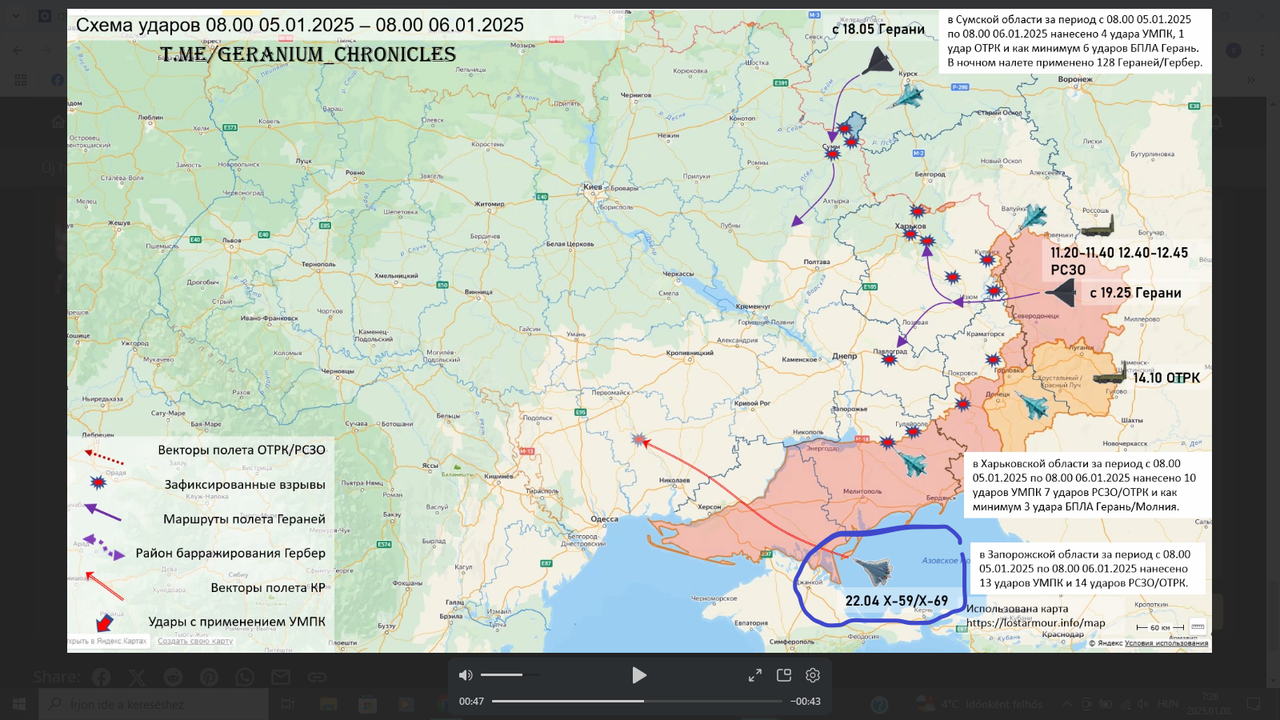Click the Харьковская область info box
Screen dimensions: 1280x720
(x=1084, y=485)
